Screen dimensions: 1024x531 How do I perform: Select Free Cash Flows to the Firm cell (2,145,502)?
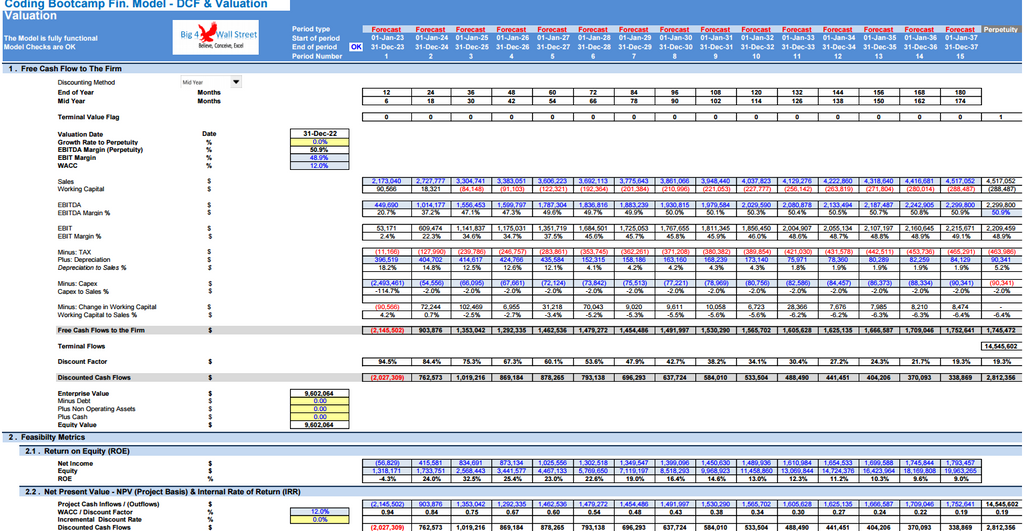tap(387, 330)
